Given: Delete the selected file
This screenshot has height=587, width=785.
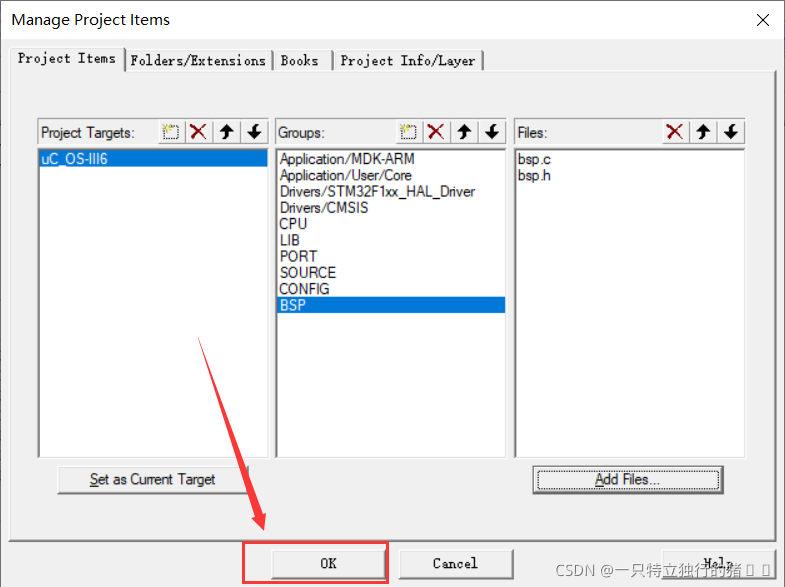Looking at the screenshot, I should coord(675,132).
